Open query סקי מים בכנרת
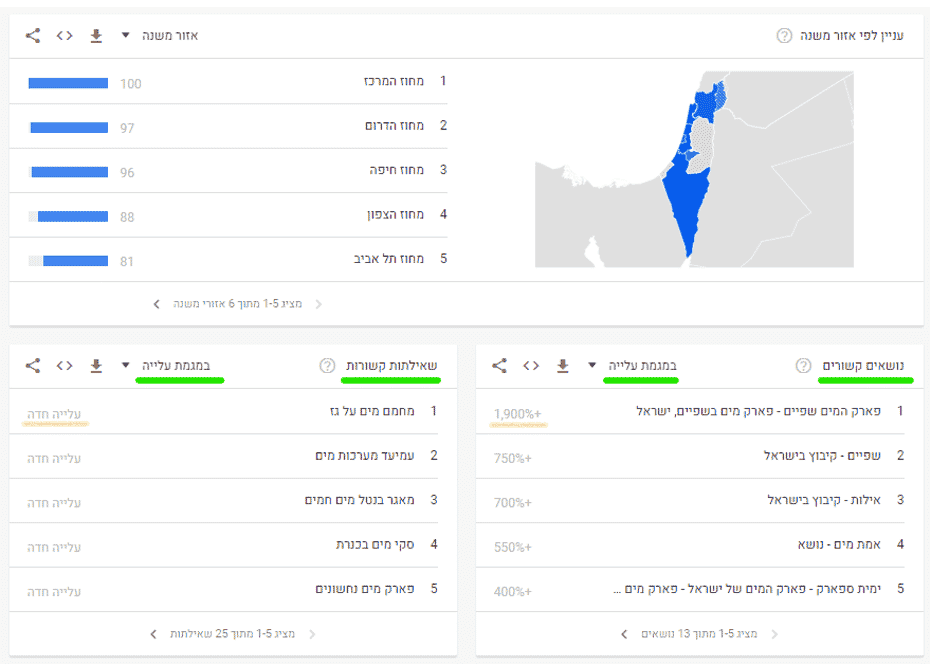 (375, 544)
